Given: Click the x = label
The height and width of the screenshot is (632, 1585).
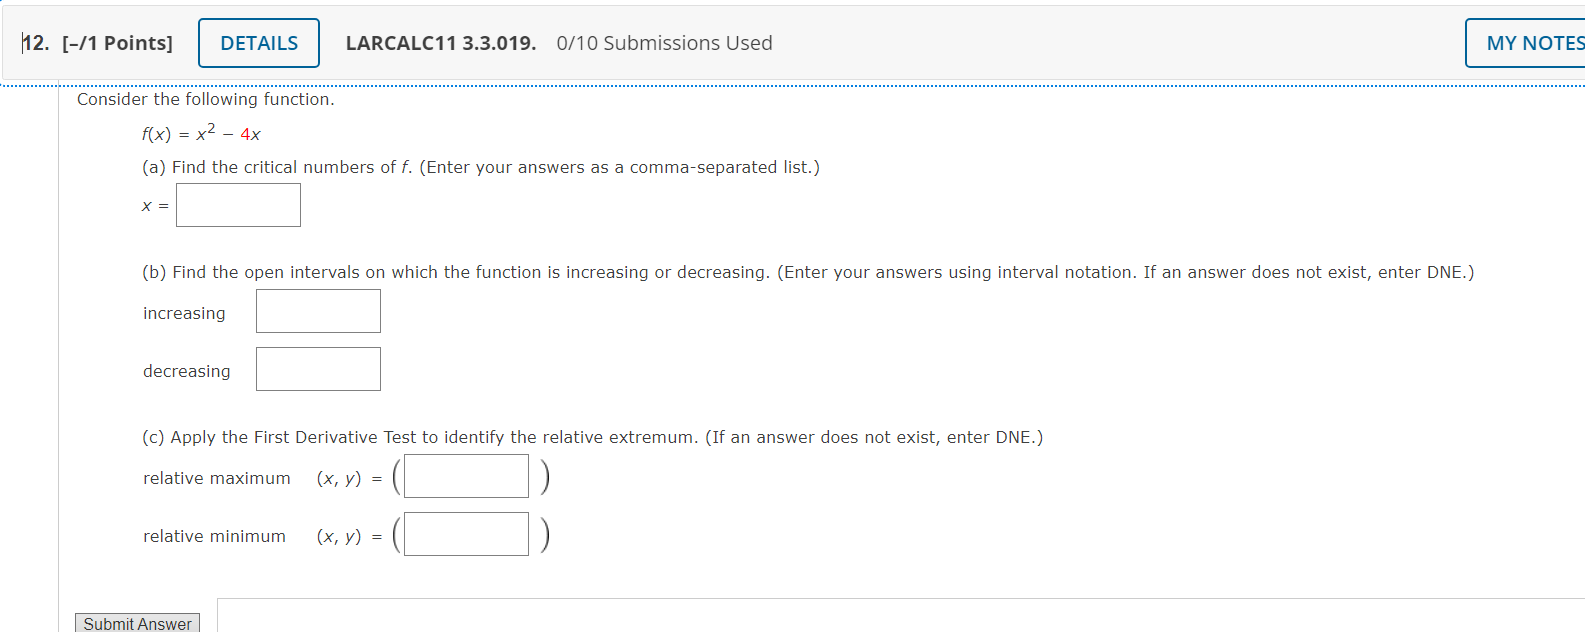Looking at the screenshot, I should (x=154, y=205).
